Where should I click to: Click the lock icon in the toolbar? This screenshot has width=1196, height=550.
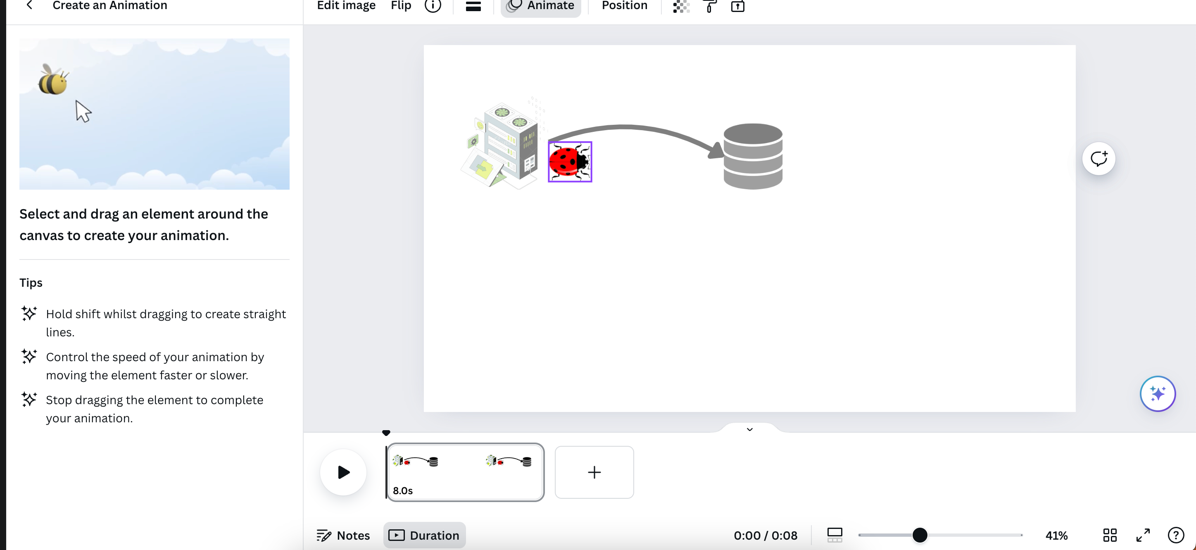click(x=738, y=6)
